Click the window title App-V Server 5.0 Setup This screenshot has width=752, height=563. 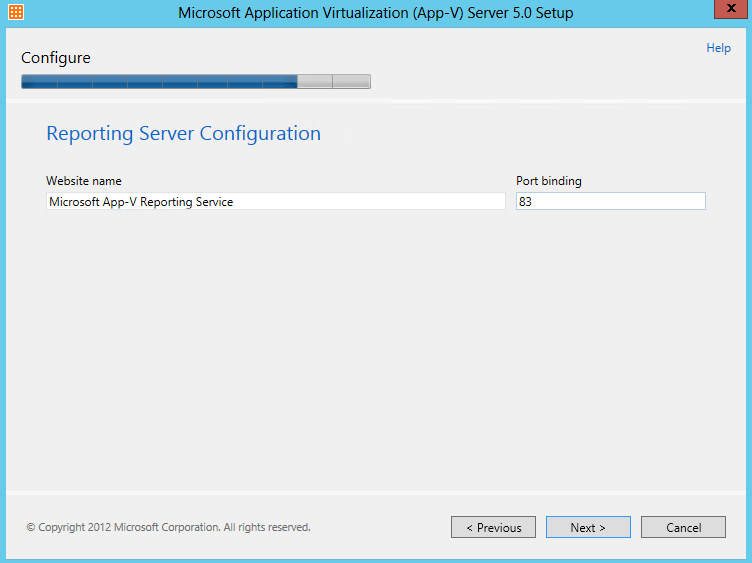[x=376, y=13]
